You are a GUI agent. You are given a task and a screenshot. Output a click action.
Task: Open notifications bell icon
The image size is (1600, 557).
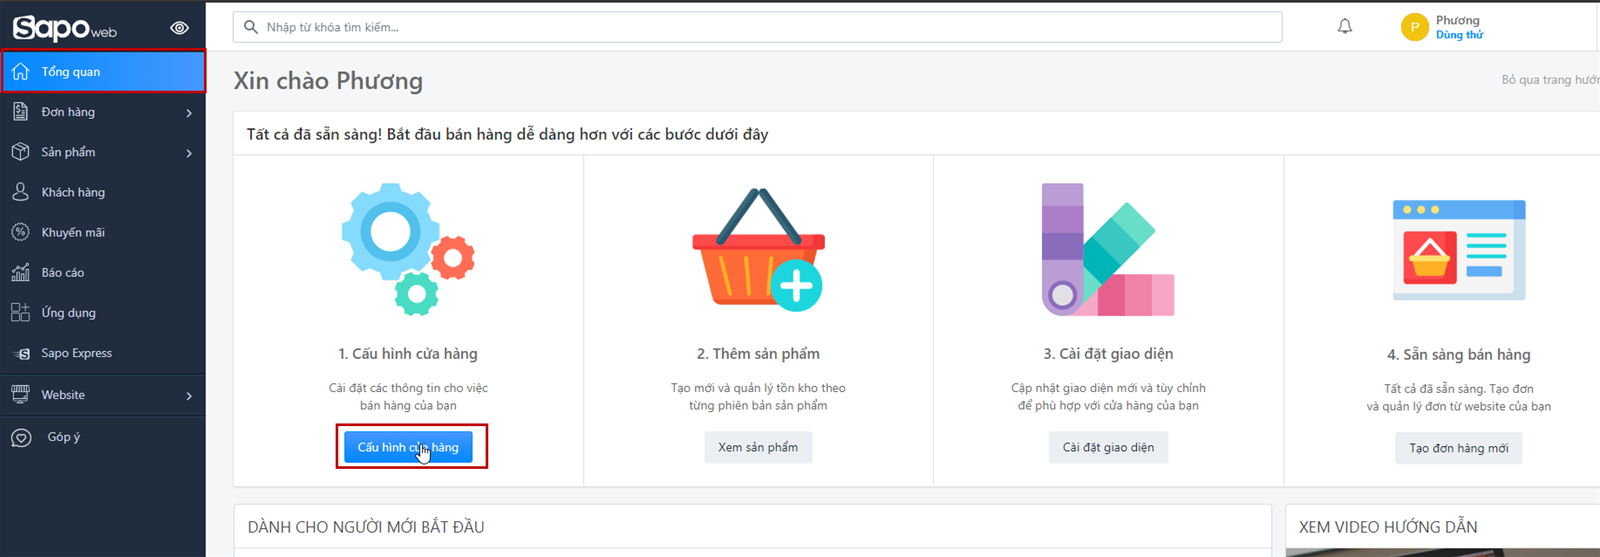(x=1345, y=27)
